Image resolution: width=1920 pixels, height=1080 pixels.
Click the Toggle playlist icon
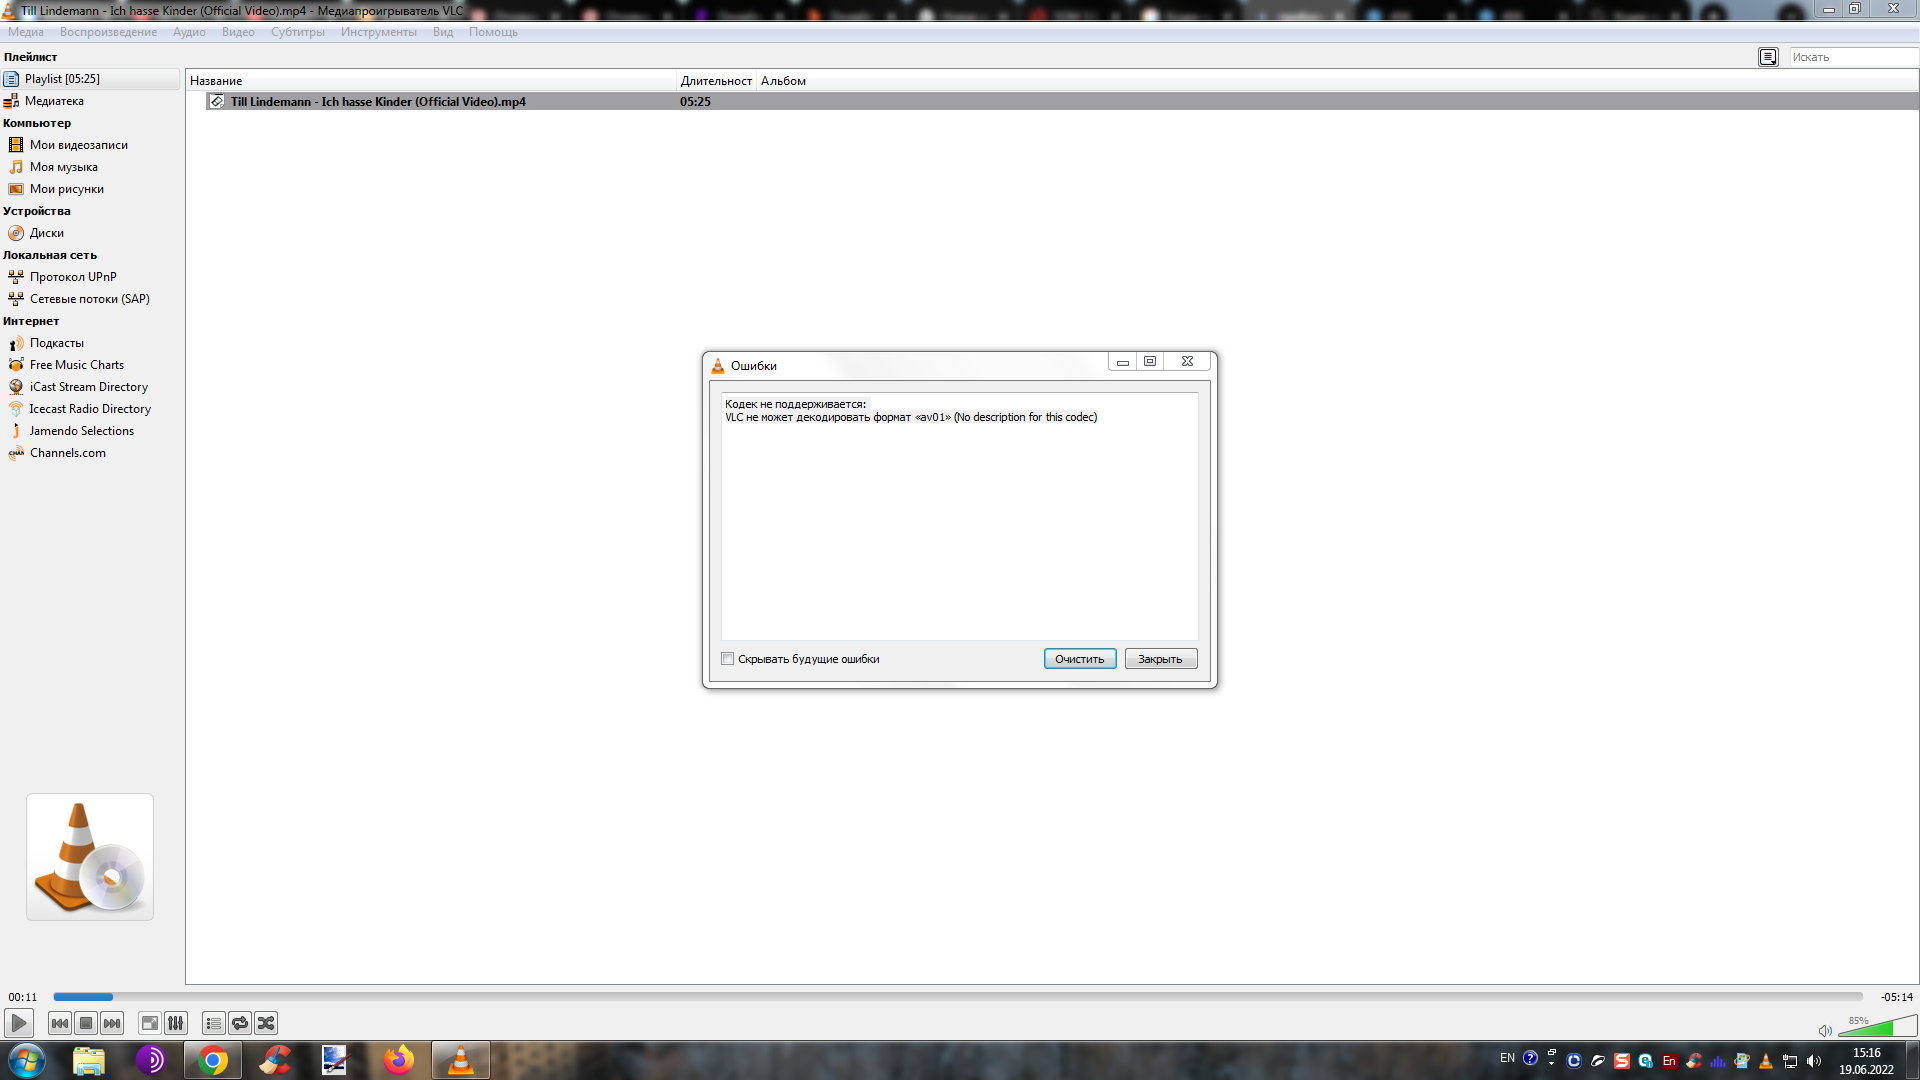tap(212, 1022)
